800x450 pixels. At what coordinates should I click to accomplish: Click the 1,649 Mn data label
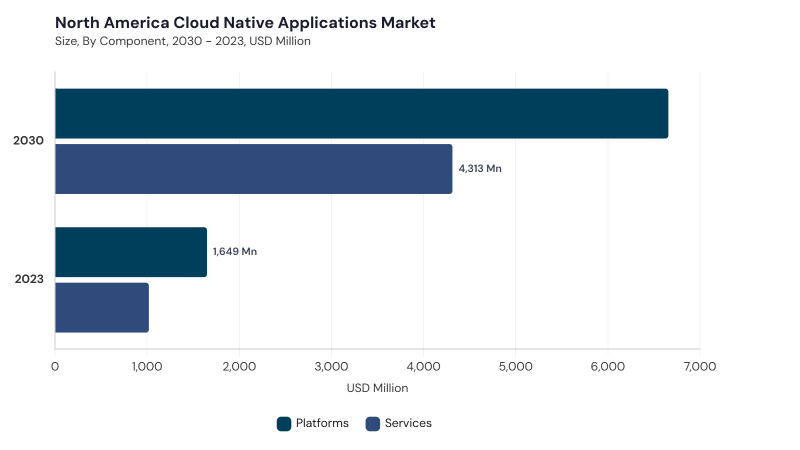[235, 252]
